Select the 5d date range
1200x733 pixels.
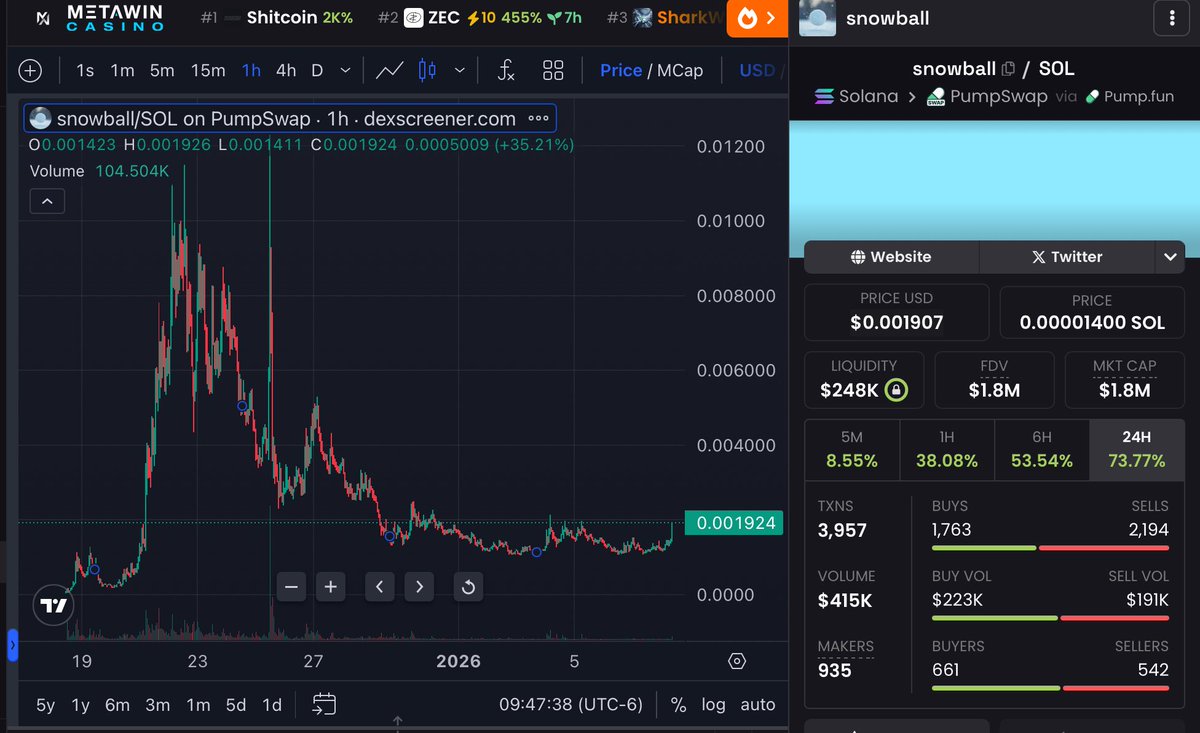click(236, 705)
